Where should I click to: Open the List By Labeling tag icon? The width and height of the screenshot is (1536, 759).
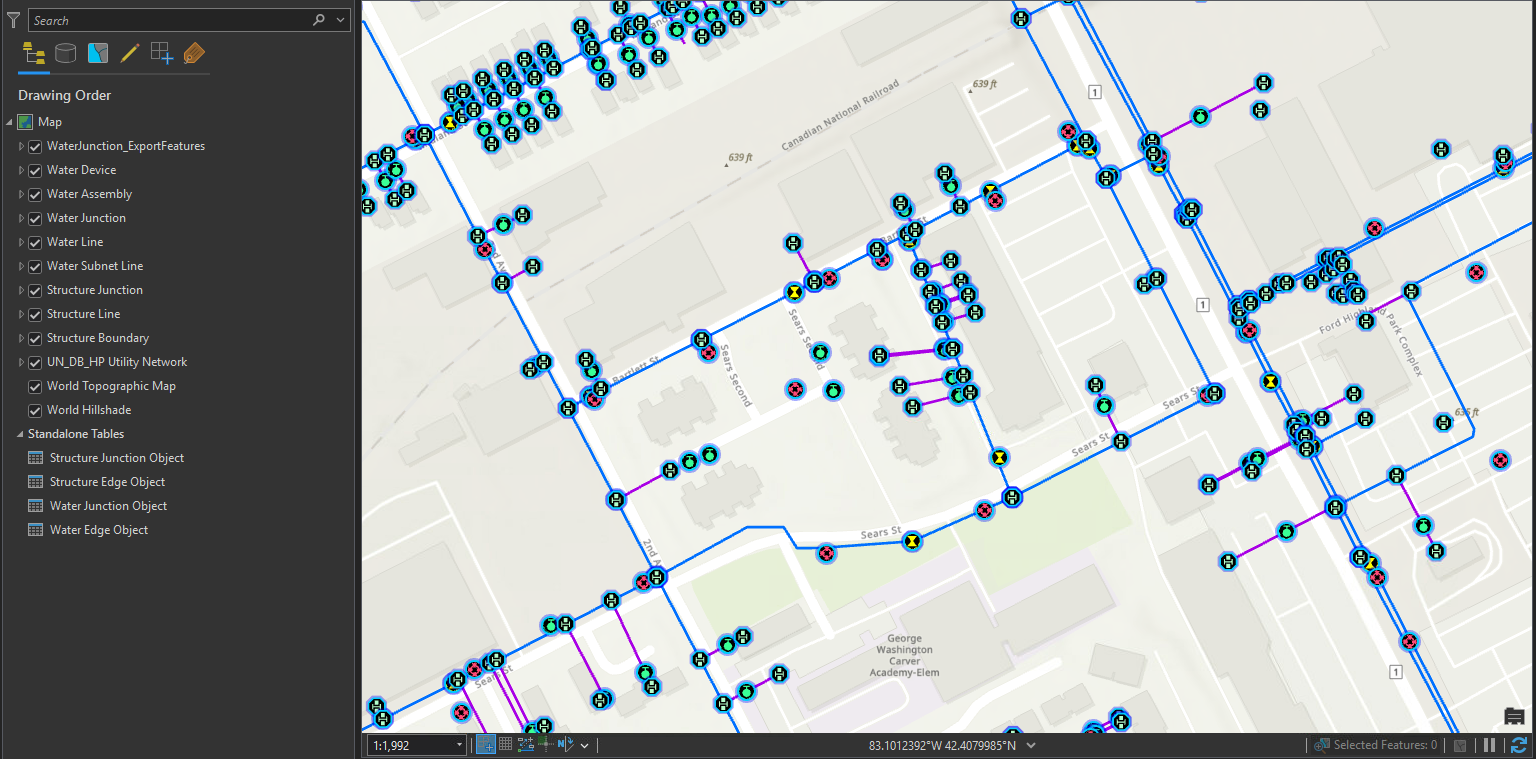[x=194, y=54]
